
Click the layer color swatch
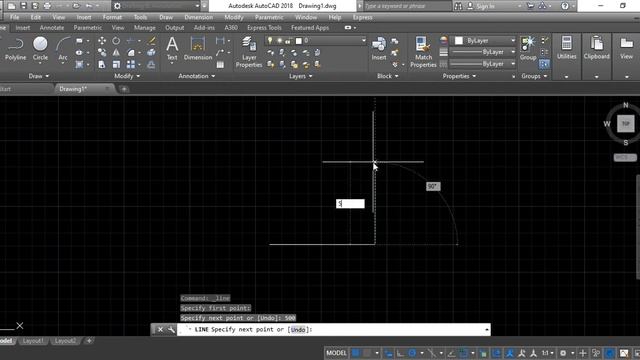(x=298, y=40)
